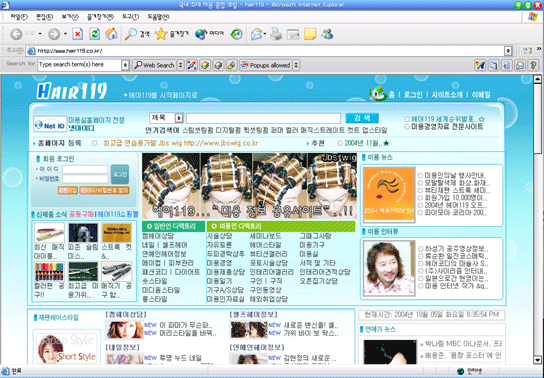Screen dimensions: 544x378
Task: Click the yellow highlighter toolbar icon
Action: pyautogui.click(x=205, y=65)
